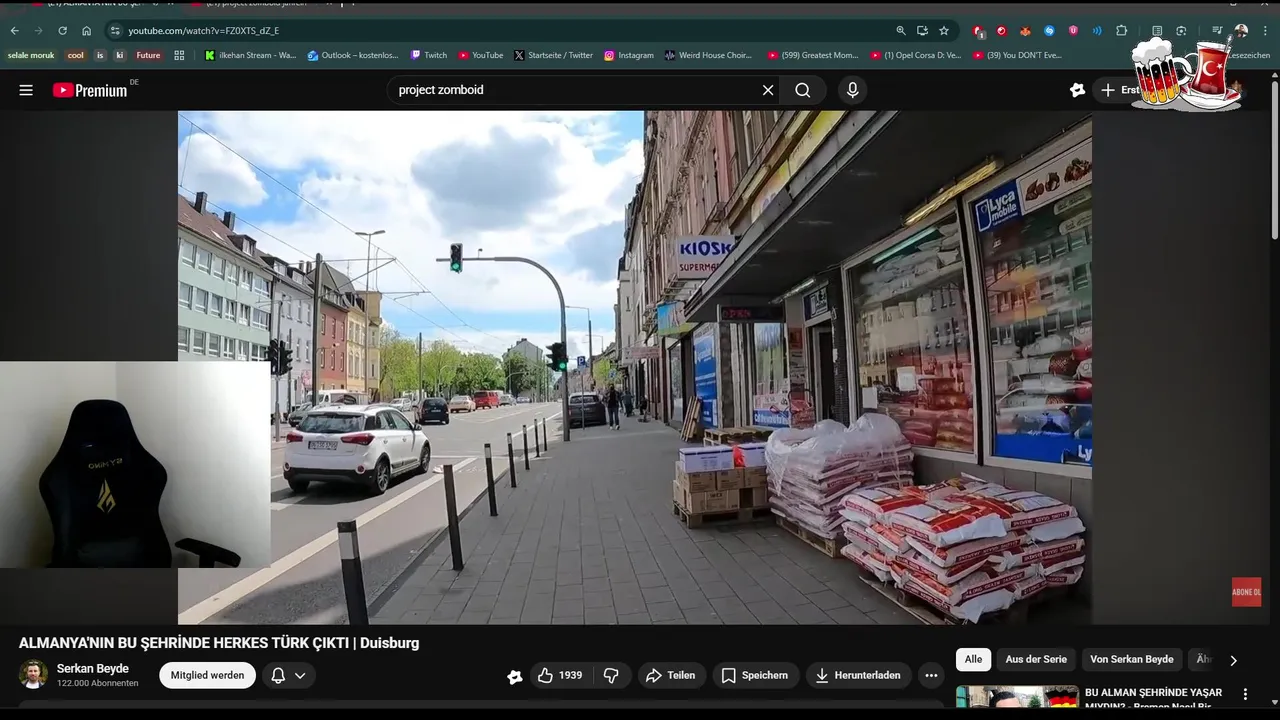Open the sparkle Ask icon in the YouTube header

pos(1077,90)
